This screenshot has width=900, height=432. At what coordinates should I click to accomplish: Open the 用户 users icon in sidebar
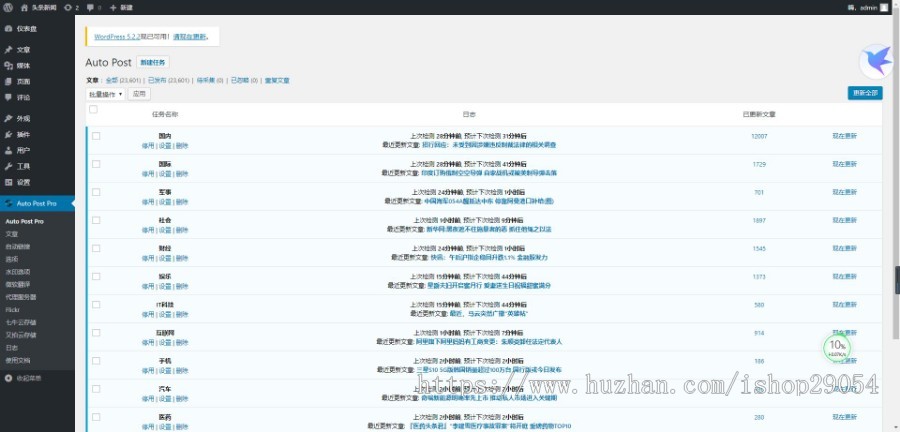click(x=8, y=151)
